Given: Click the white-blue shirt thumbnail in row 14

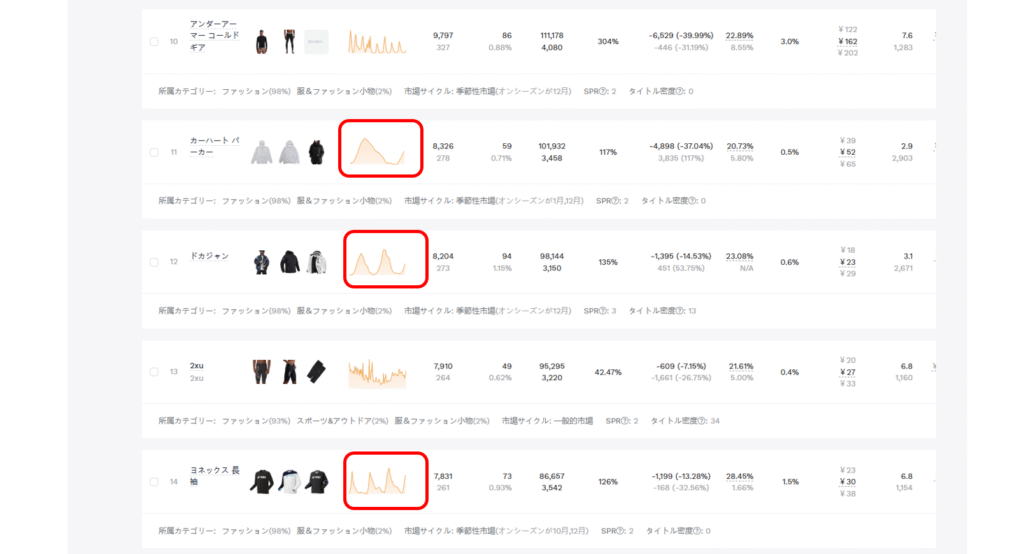Looking at the screenshot, I should coord(289,481).
